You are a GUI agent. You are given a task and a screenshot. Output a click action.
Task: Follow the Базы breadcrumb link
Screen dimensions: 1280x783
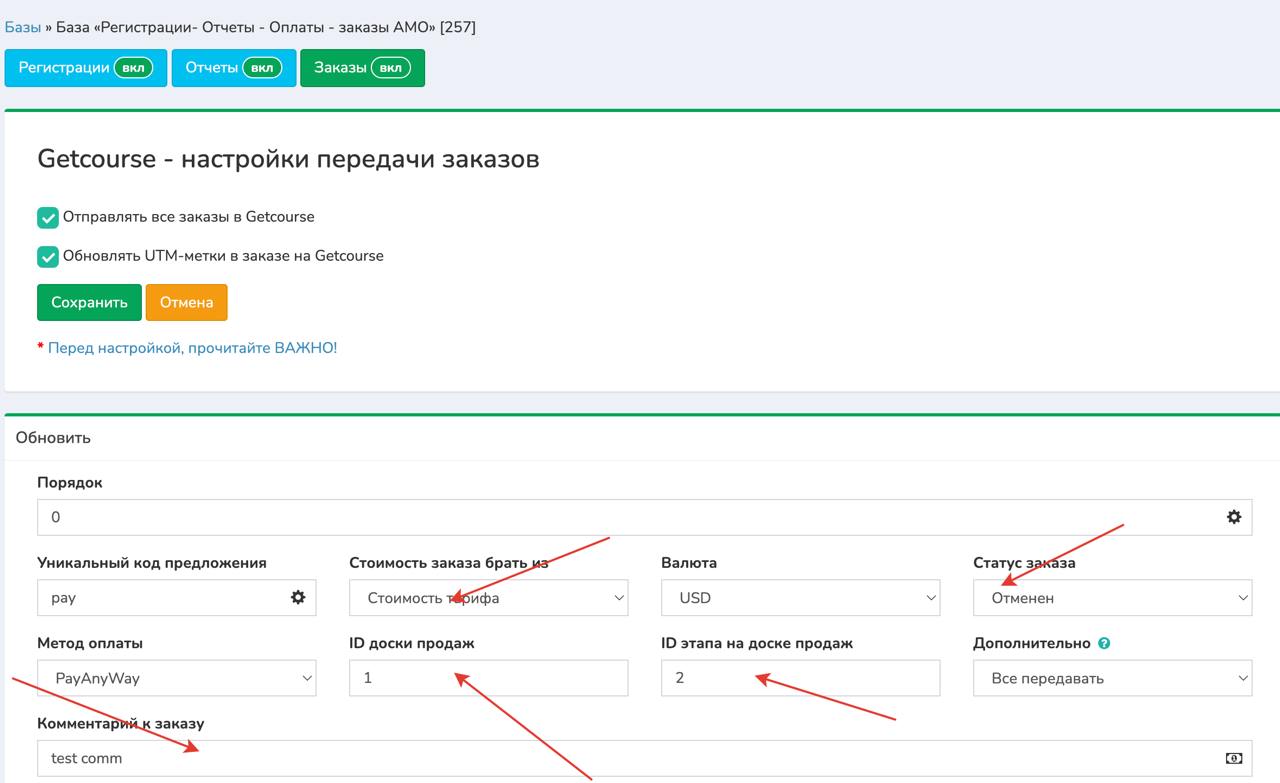[x=23, y=27]
